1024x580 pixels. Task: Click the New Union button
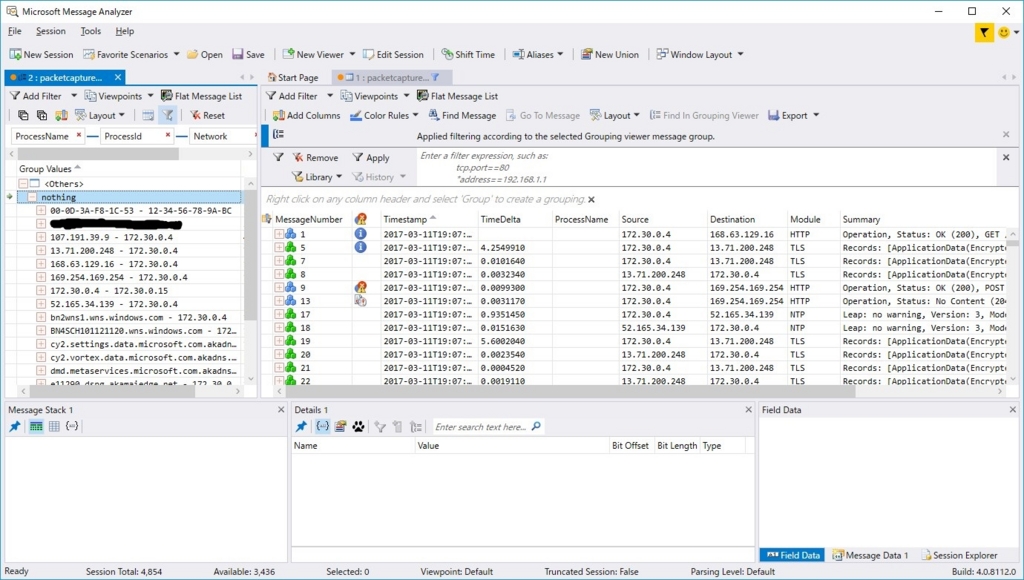pyautogui.click(x=610, y=54)
